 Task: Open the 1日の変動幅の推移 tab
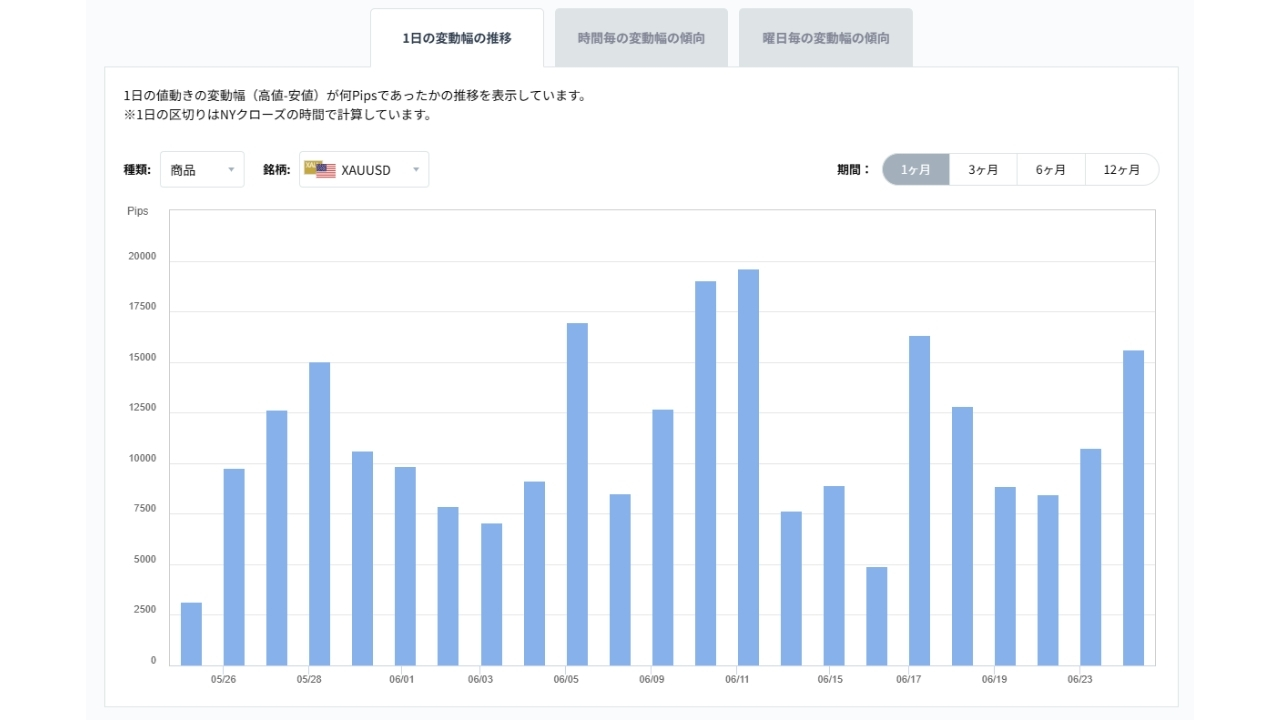point(457,38)
